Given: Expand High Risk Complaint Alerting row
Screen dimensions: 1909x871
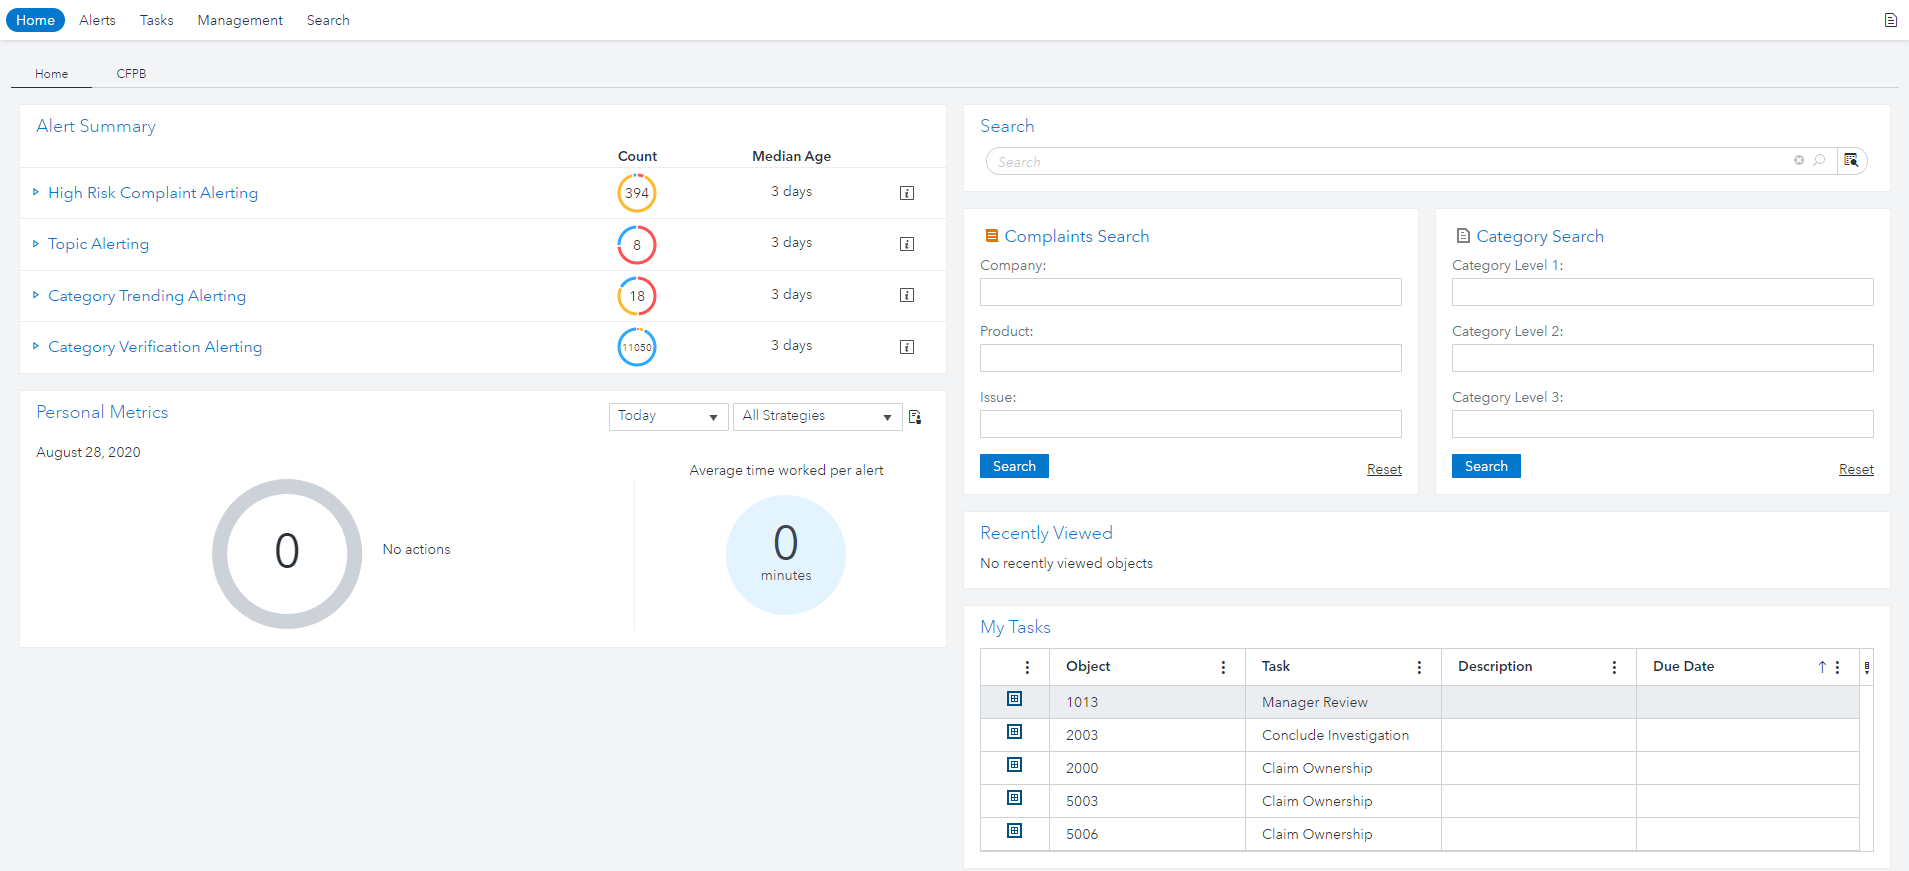Looking at the screenshot, I should click(x=36, y=192).
